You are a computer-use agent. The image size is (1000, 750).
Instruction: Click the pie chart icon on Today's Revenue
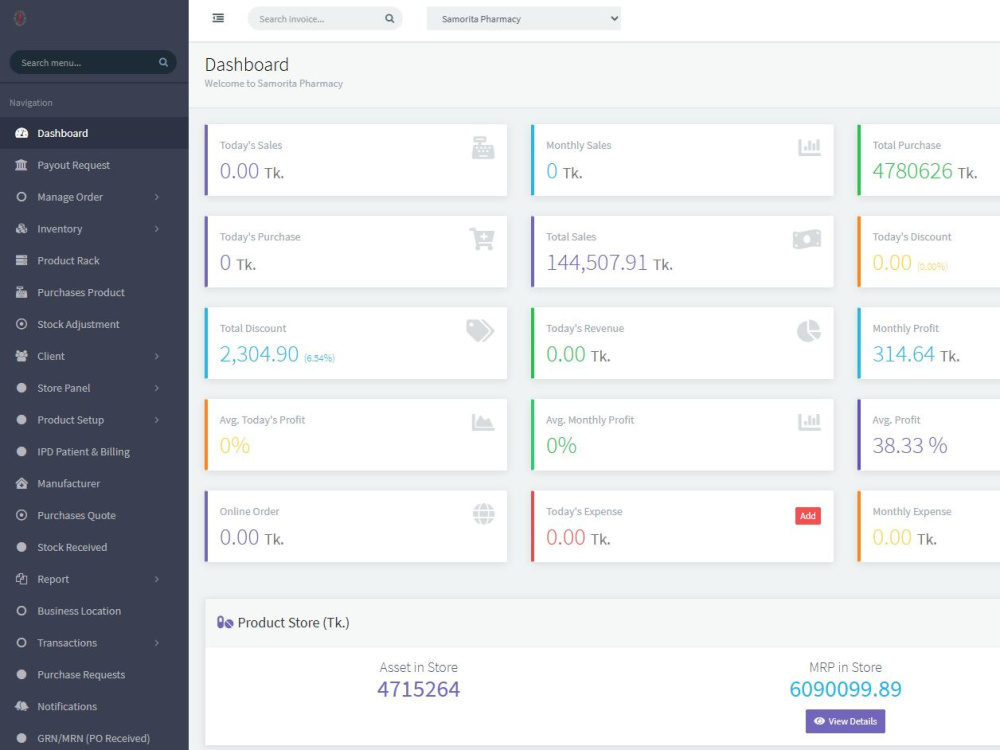tap(809, 330)
